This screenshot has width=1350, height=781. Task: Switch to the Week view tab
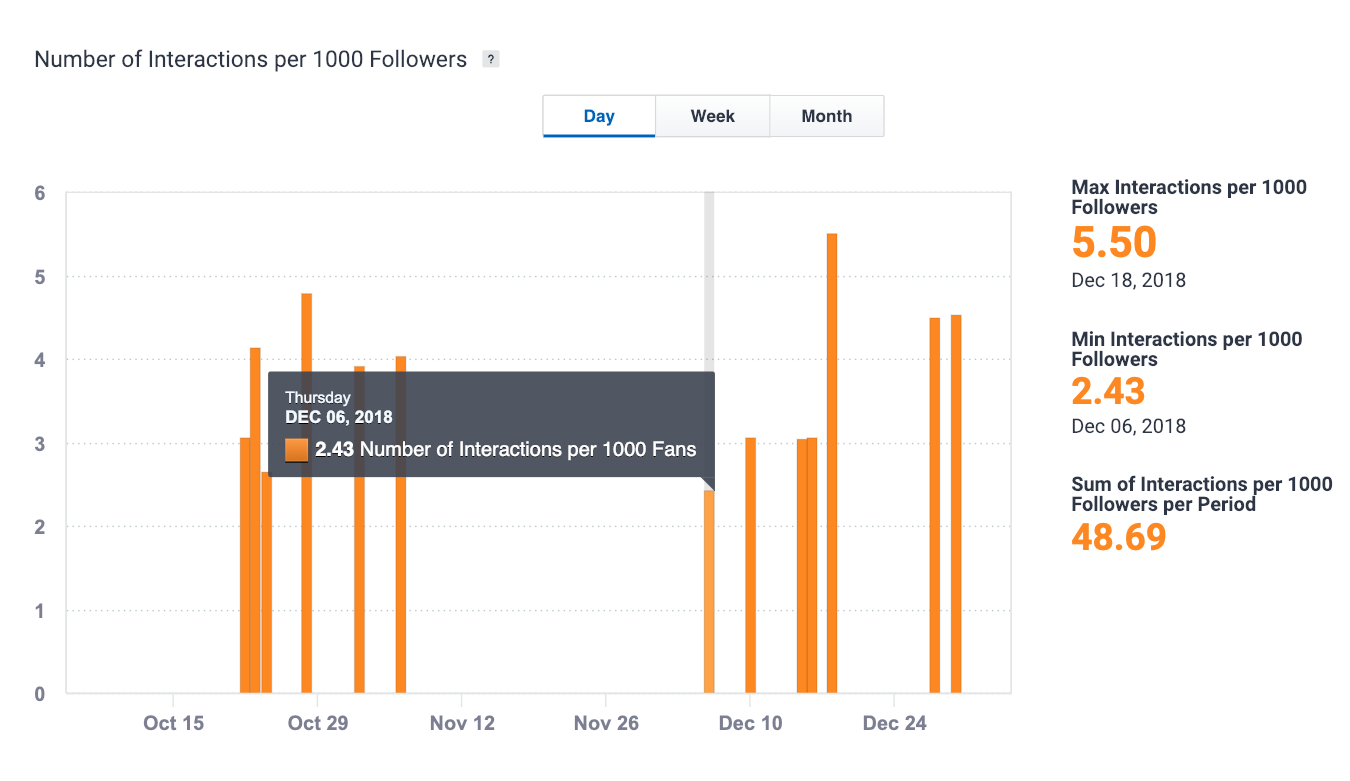coord(712,116)
